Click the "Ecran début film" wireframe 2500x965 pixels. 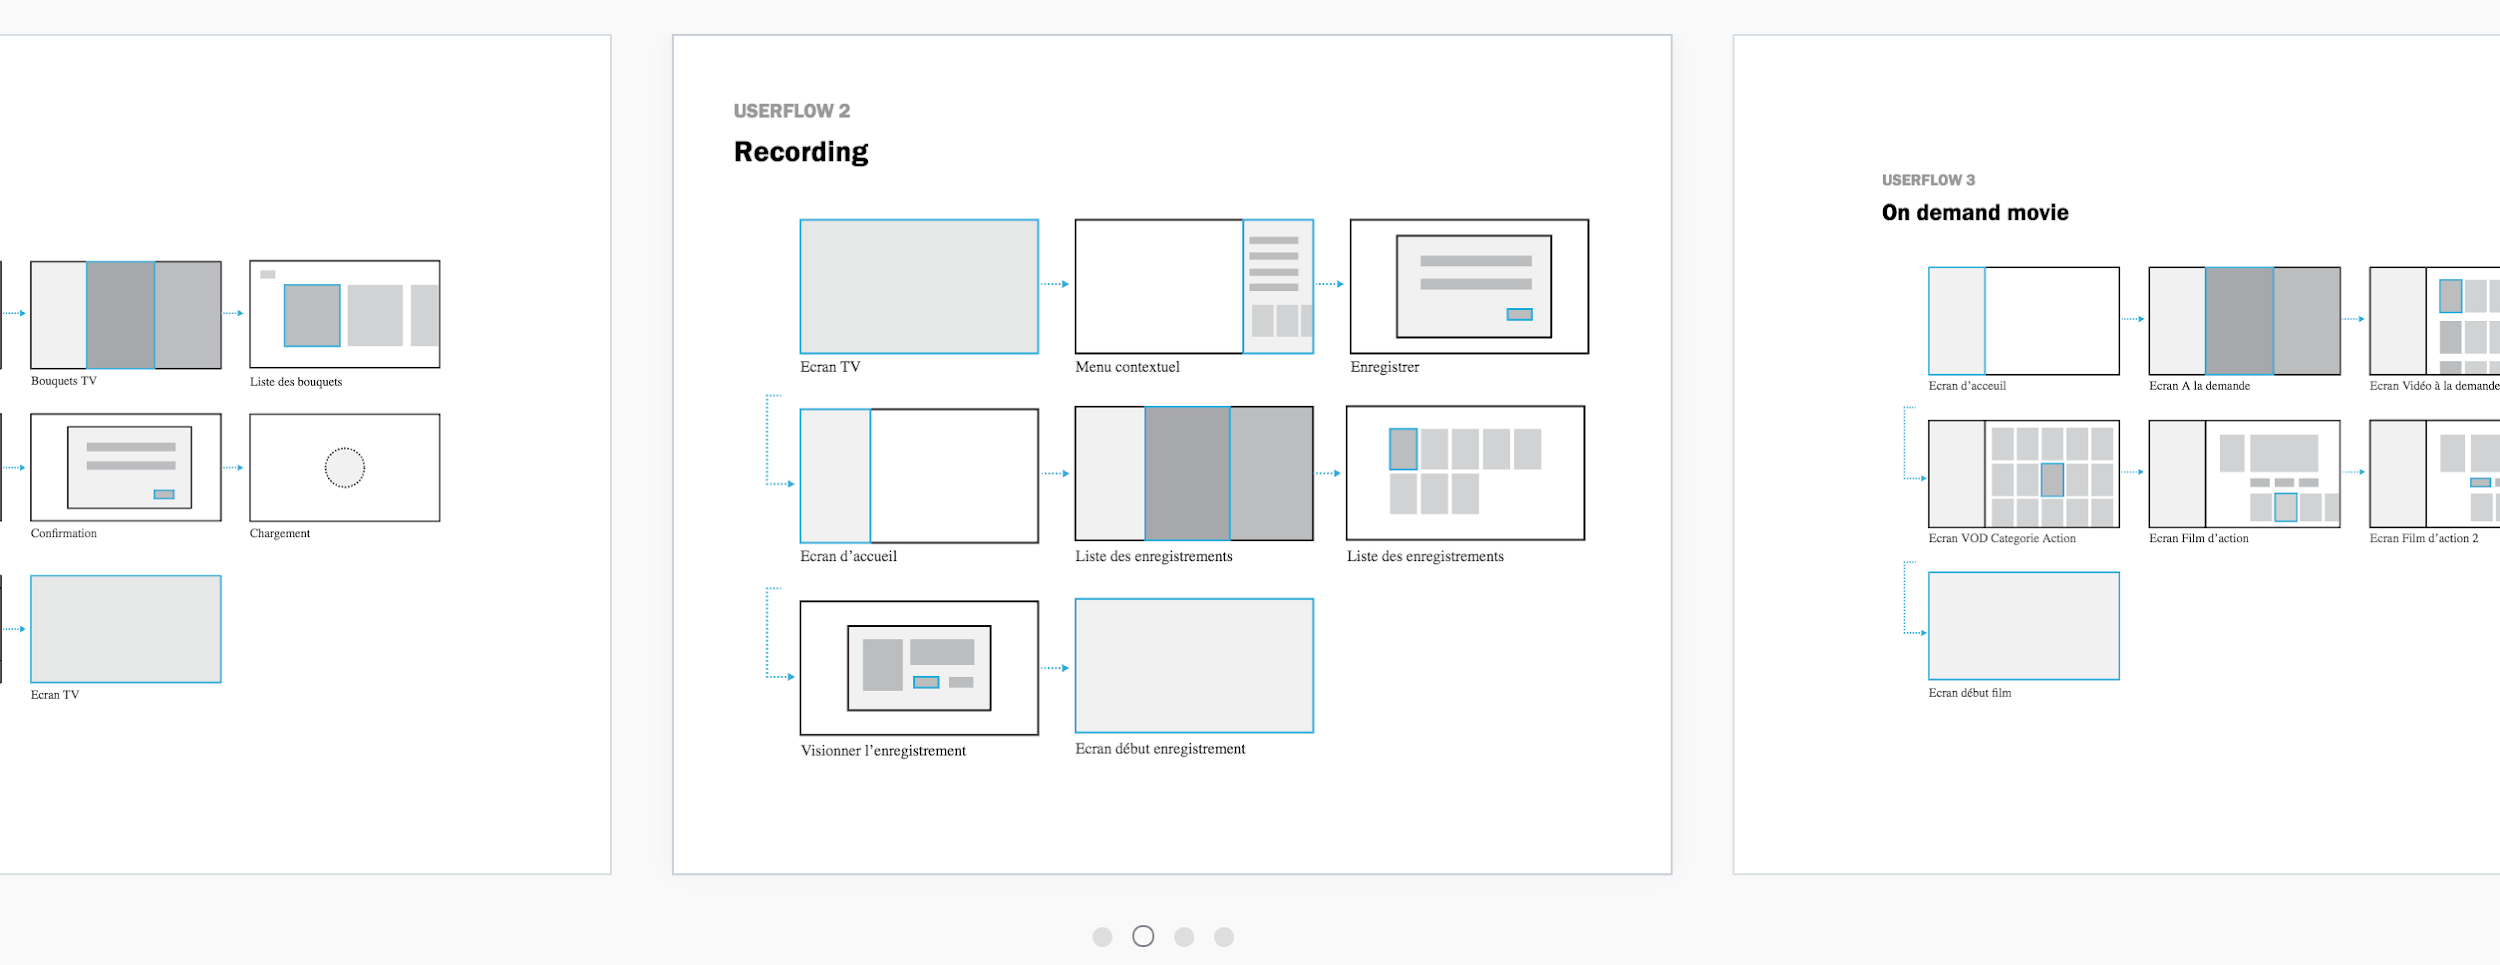(x=2022, y=625)
